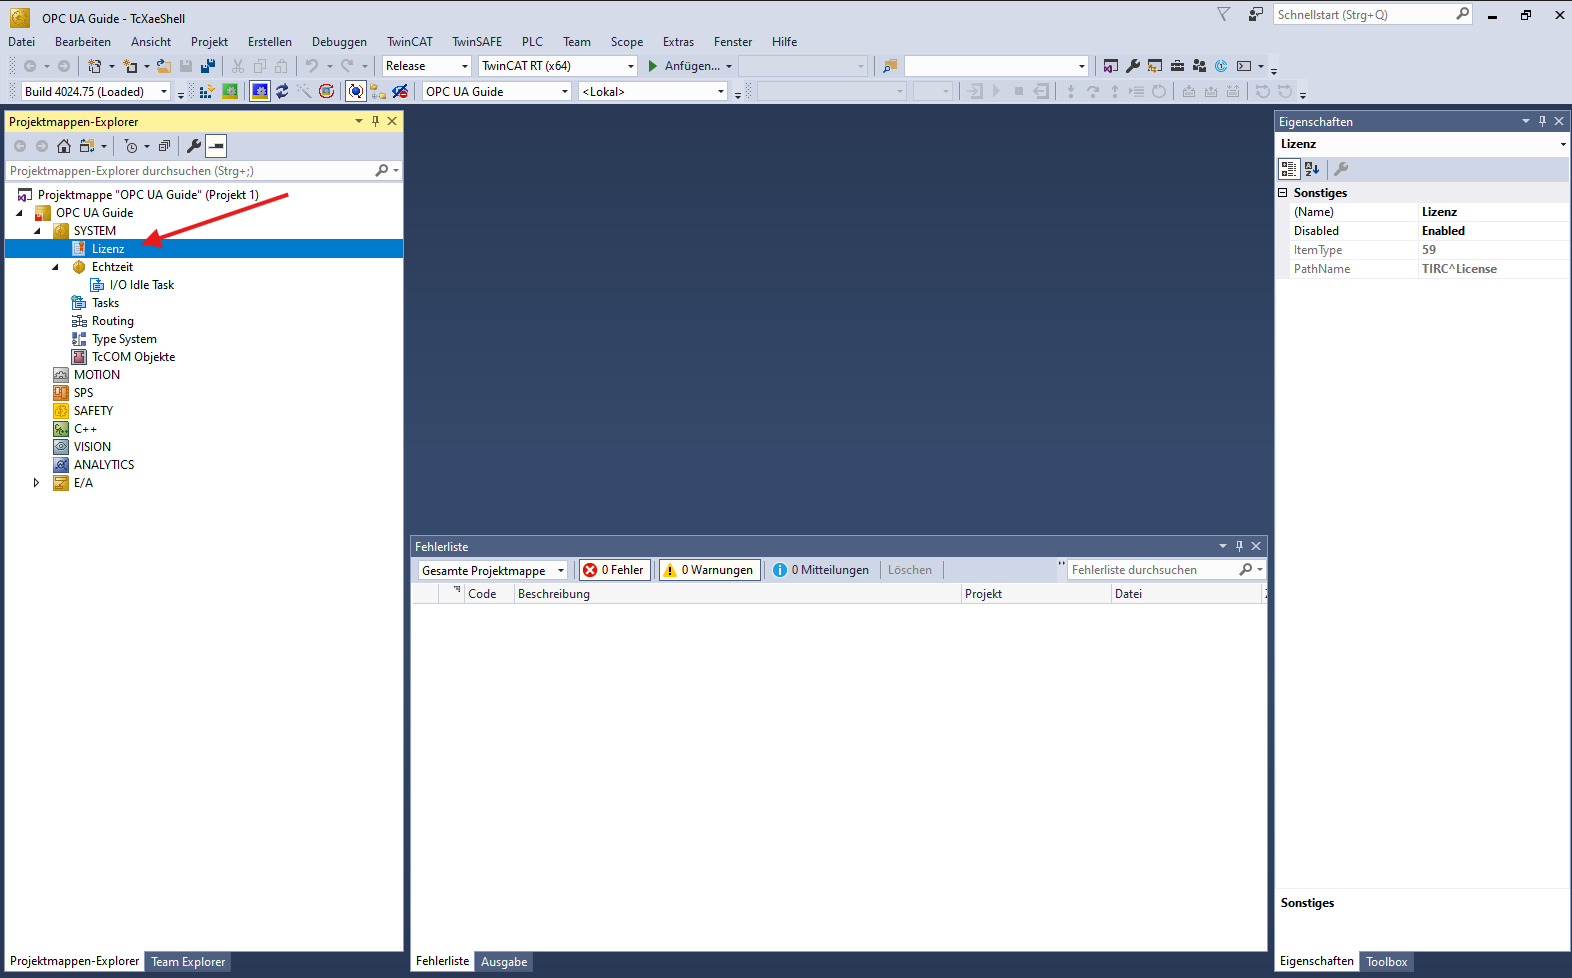The image size is (1572, 978).
Task: Select the TcCOM Objekte tree item
Action: click(x=133, y=357)
